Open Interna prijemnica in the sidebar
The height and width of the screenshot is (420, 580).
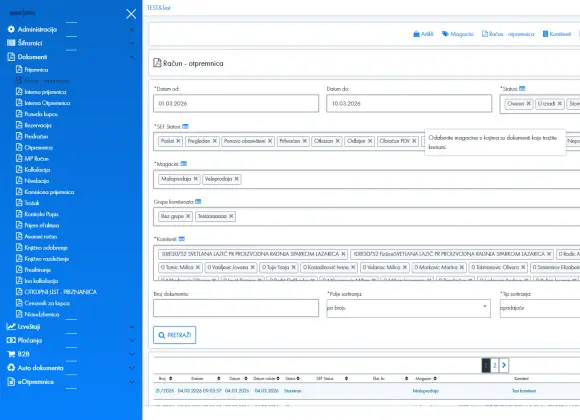click(45, 92)
